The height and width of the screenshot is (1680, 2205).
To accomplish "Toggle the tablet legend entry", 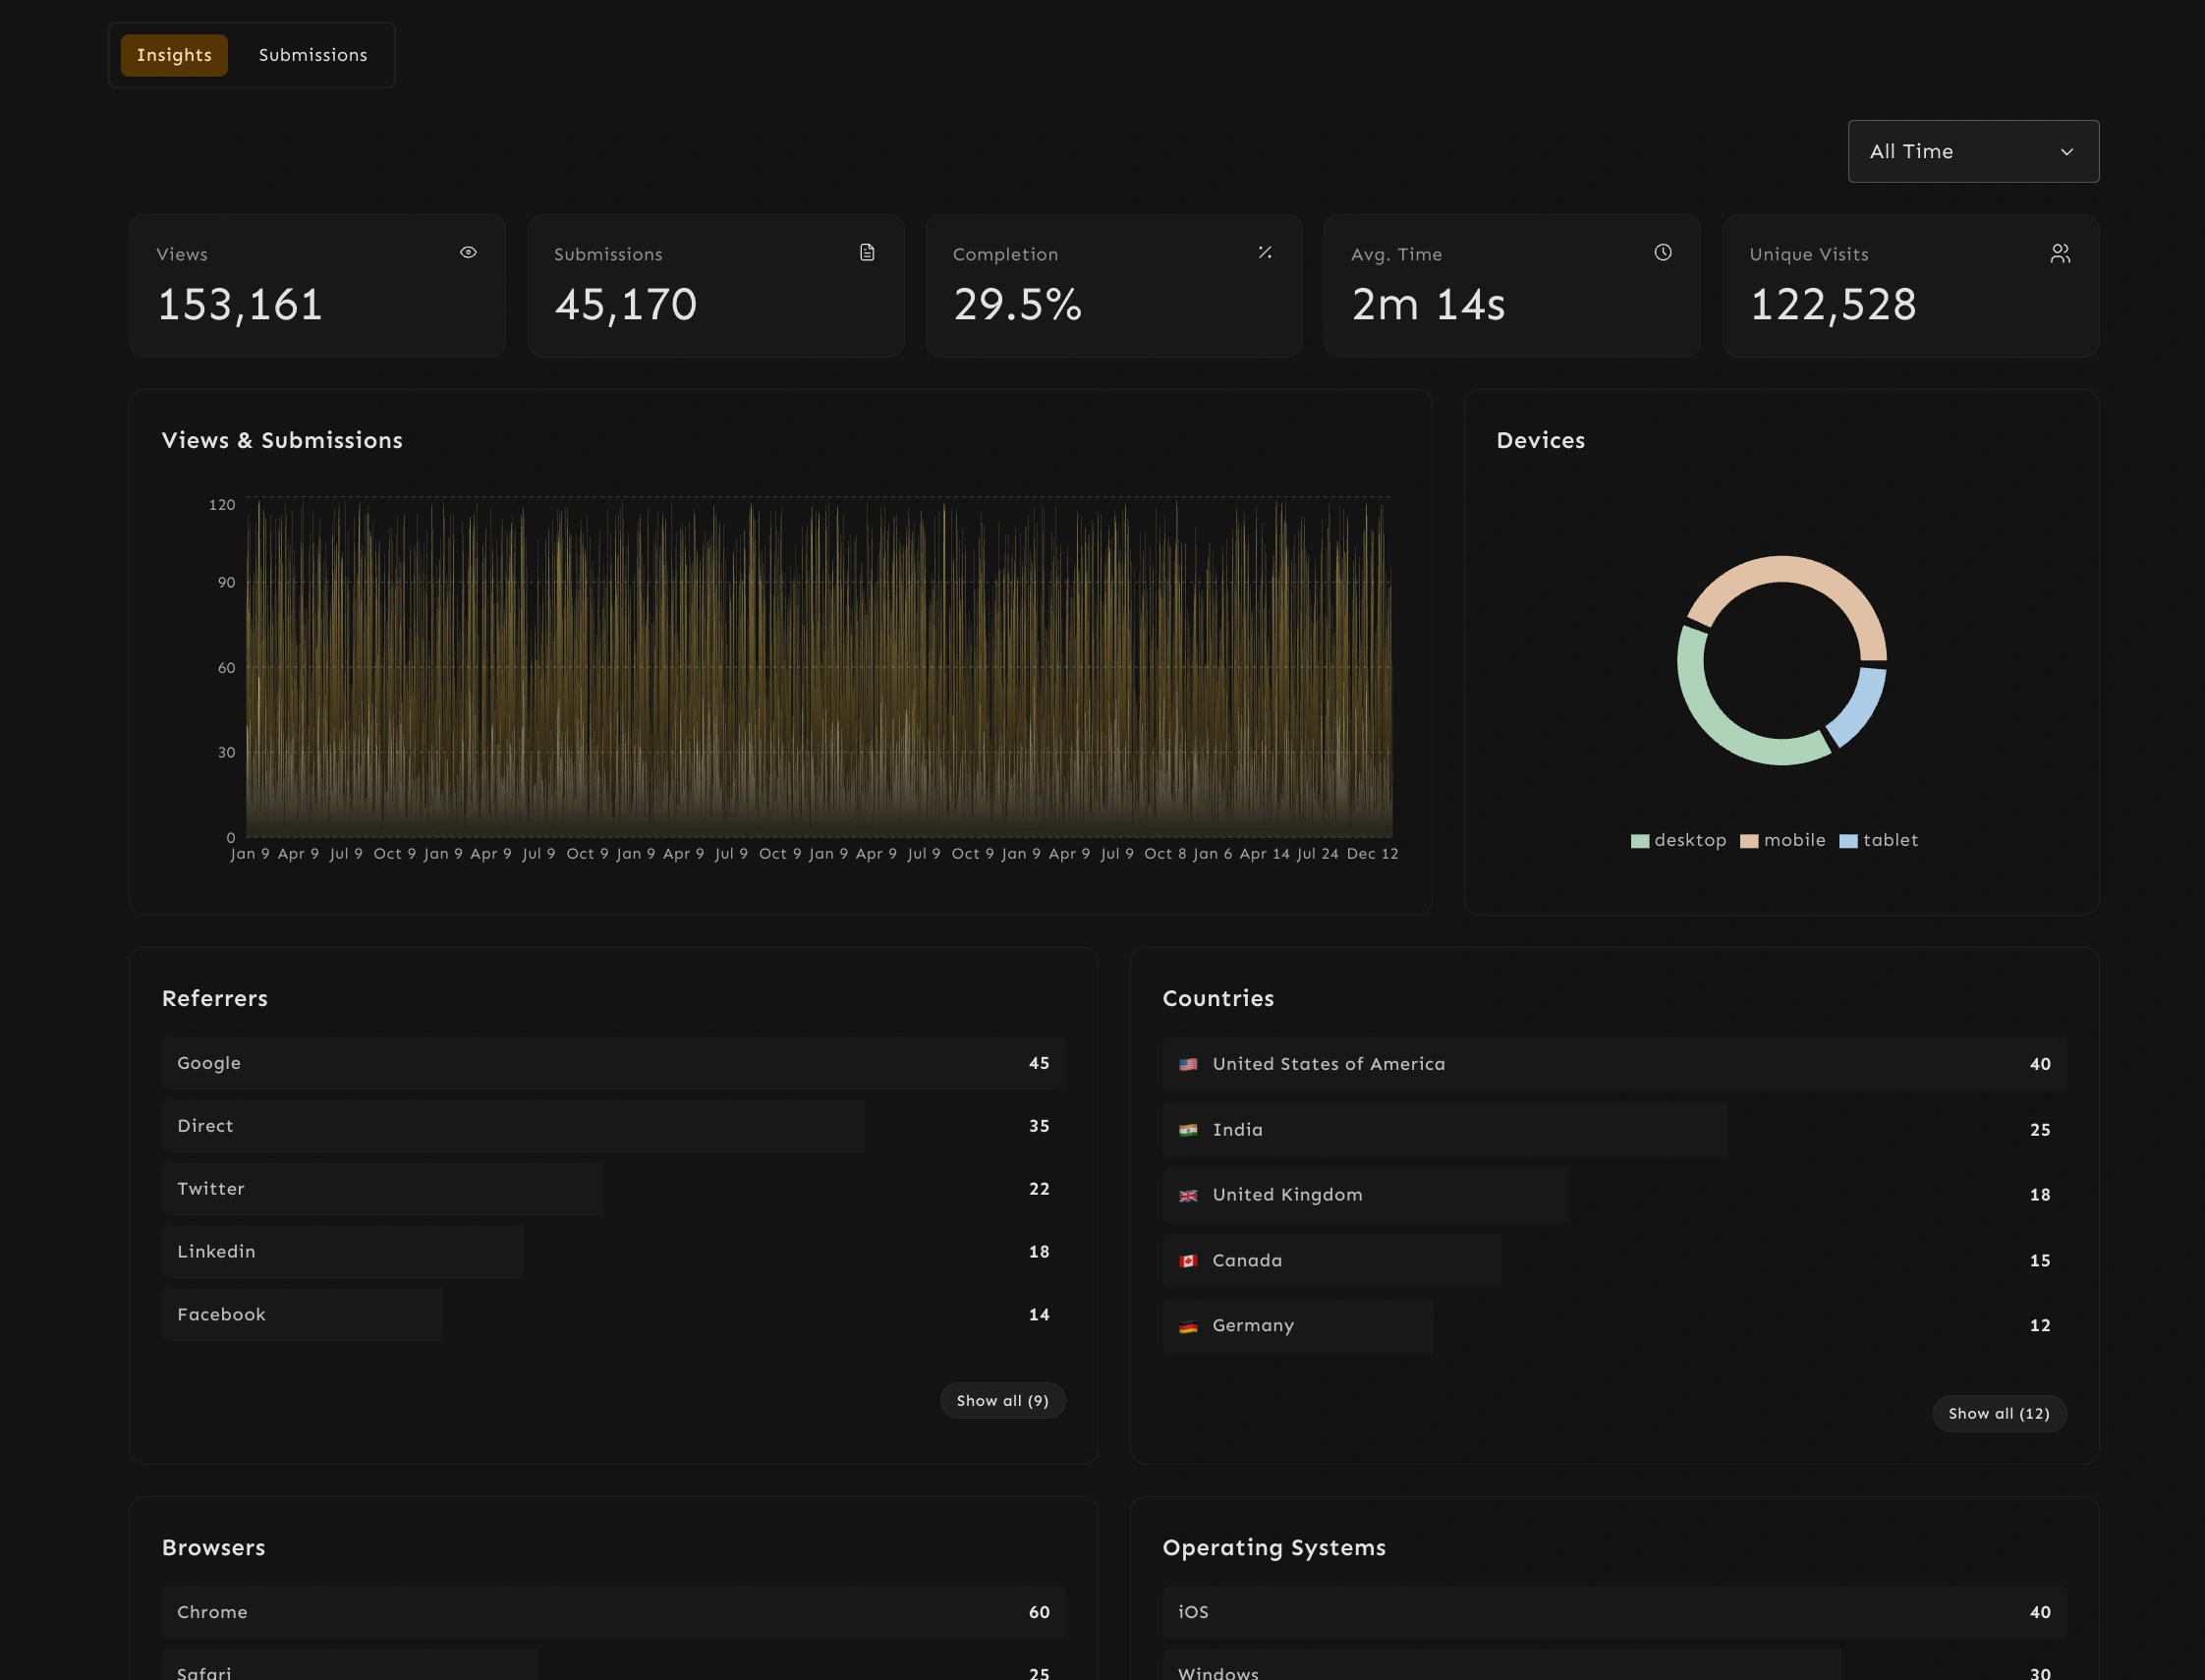I will click(x=1879, y=841).
